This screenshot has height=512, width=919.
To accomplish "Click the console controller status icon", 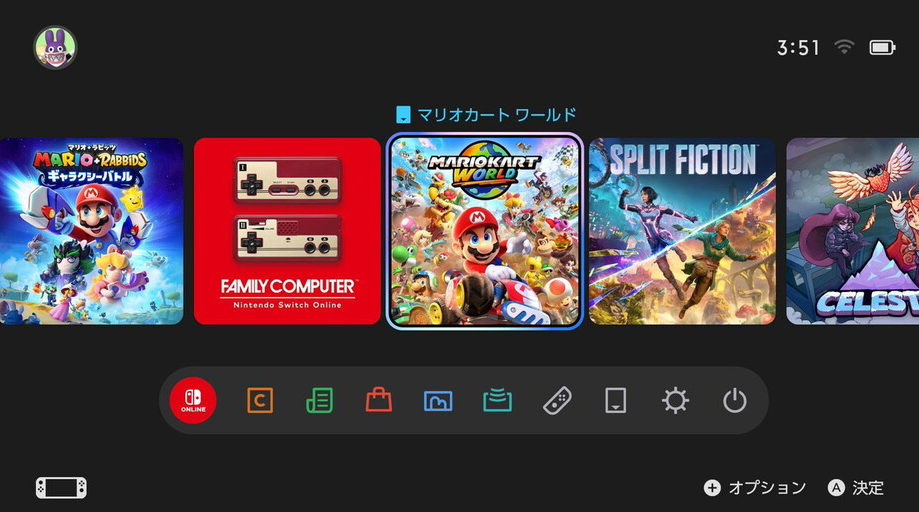I will tap(61, 487).
